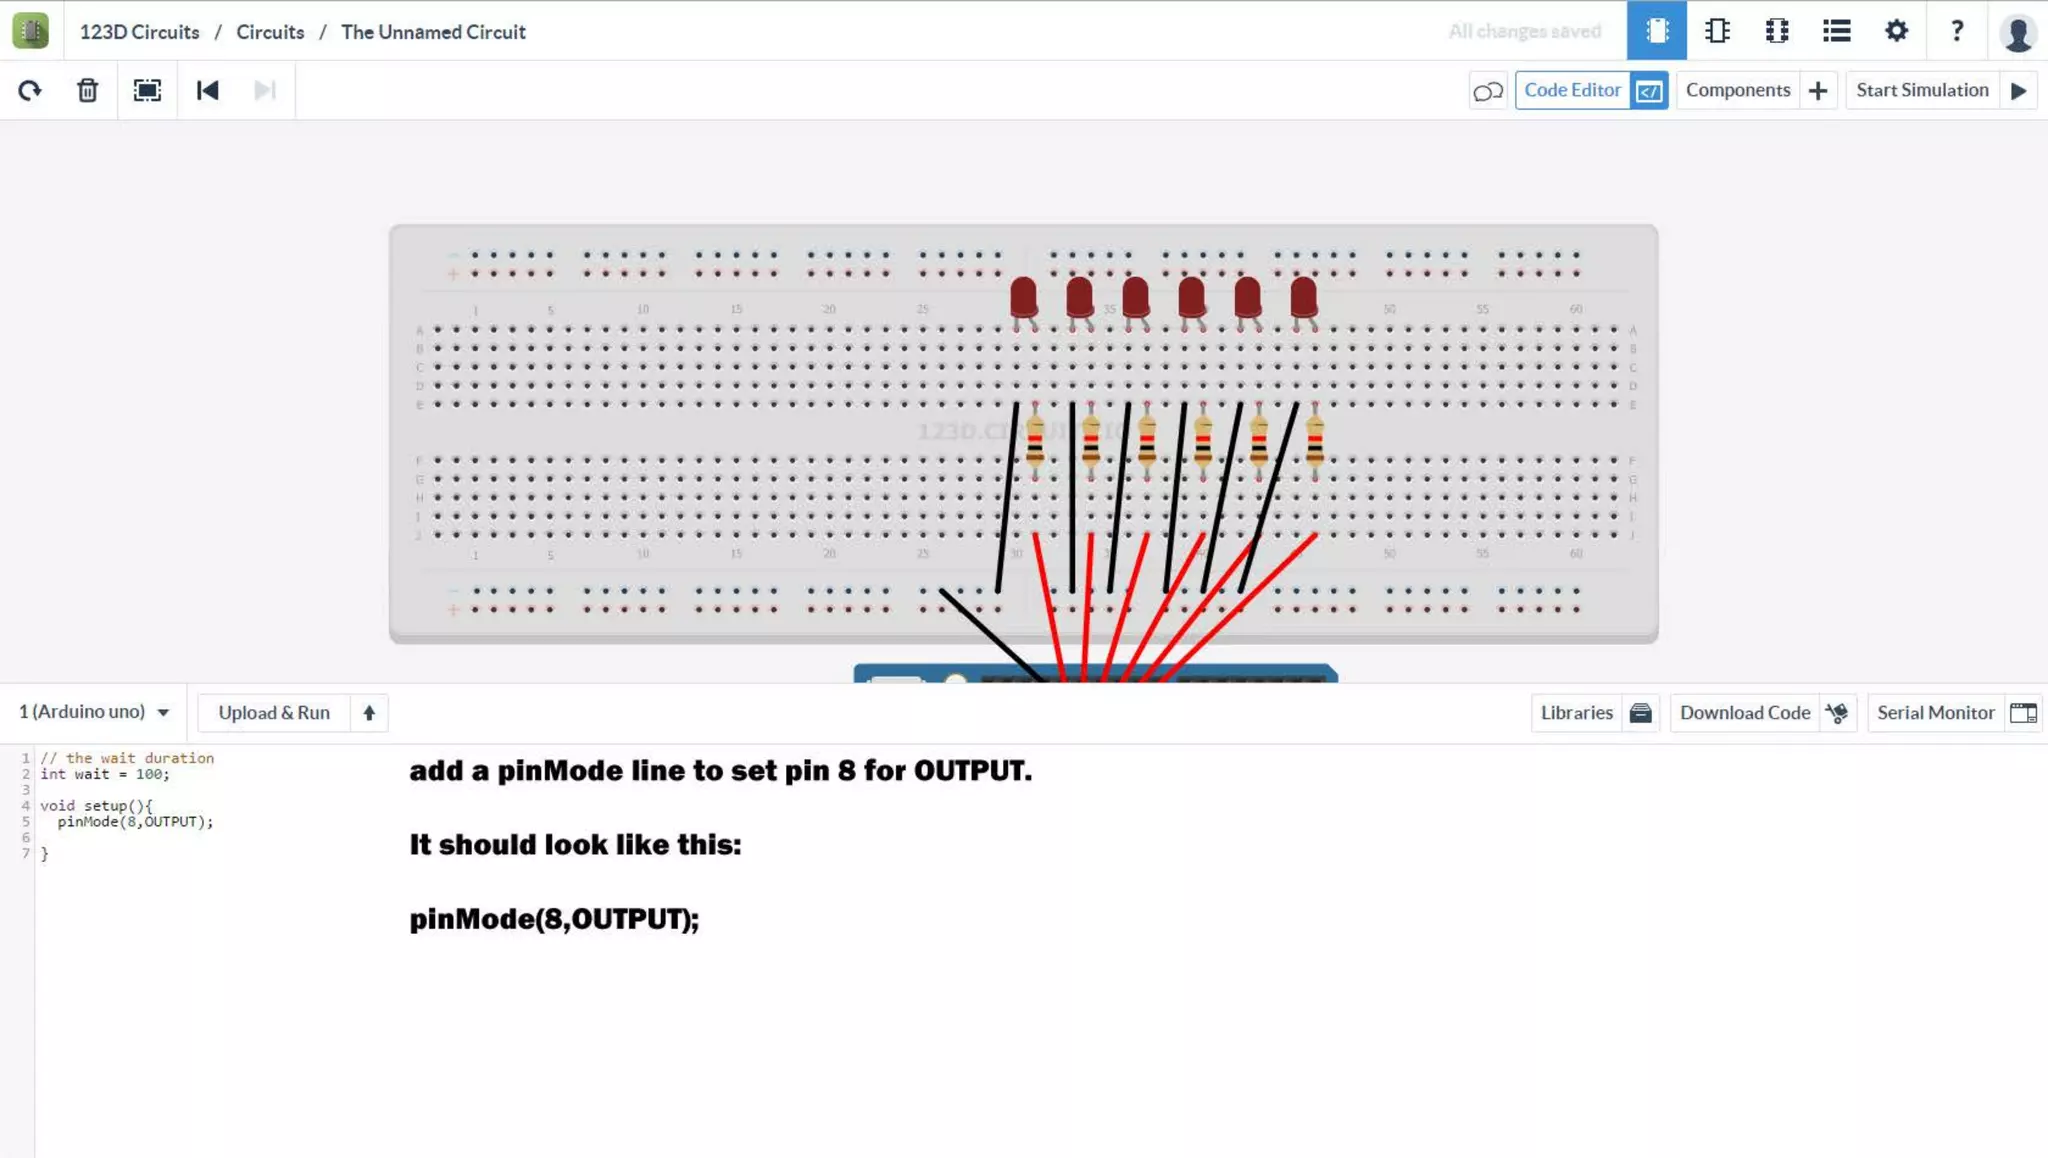
Task: Click code line pinMode(8,OUTPUT);
Action: tap(135, 822)
